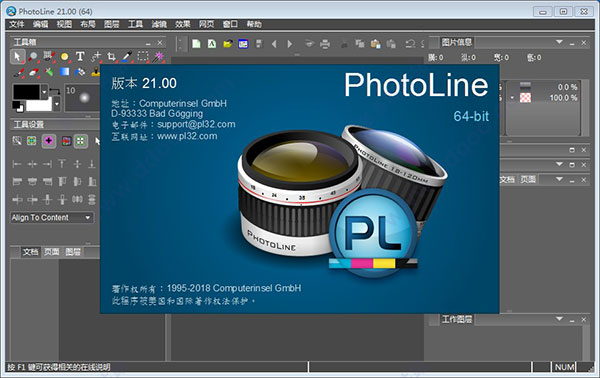
Task: Click the checkered transparency swatch
Action: tap(525, 98)
